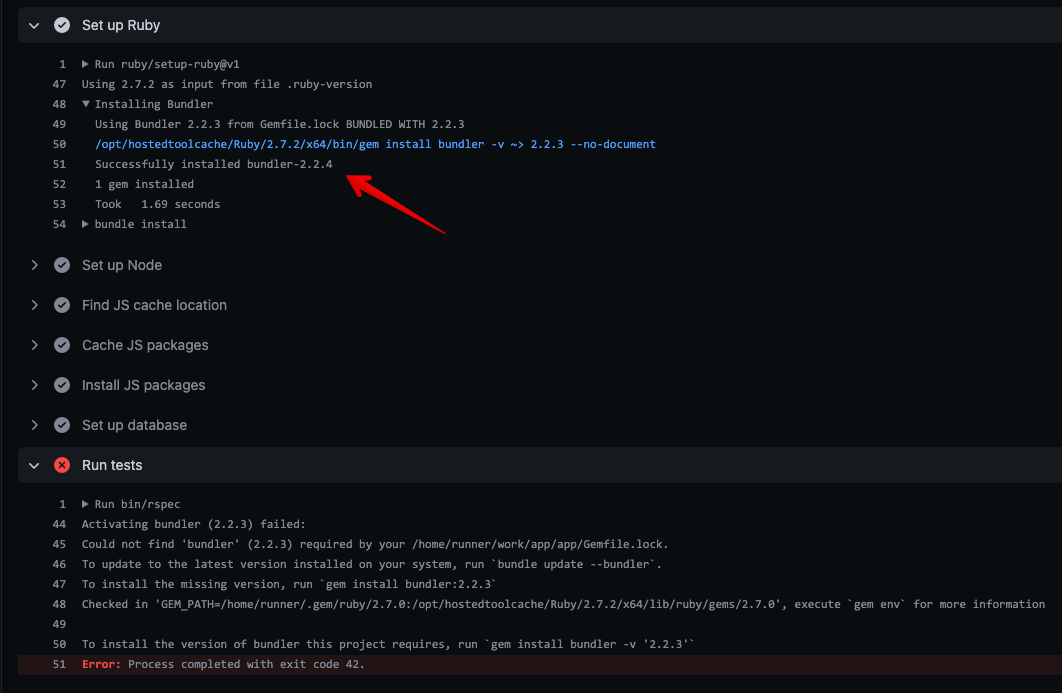Click Set up Ruby success checkmark icon
Viewport: 1062px width, 693px height.
[62, 25]
